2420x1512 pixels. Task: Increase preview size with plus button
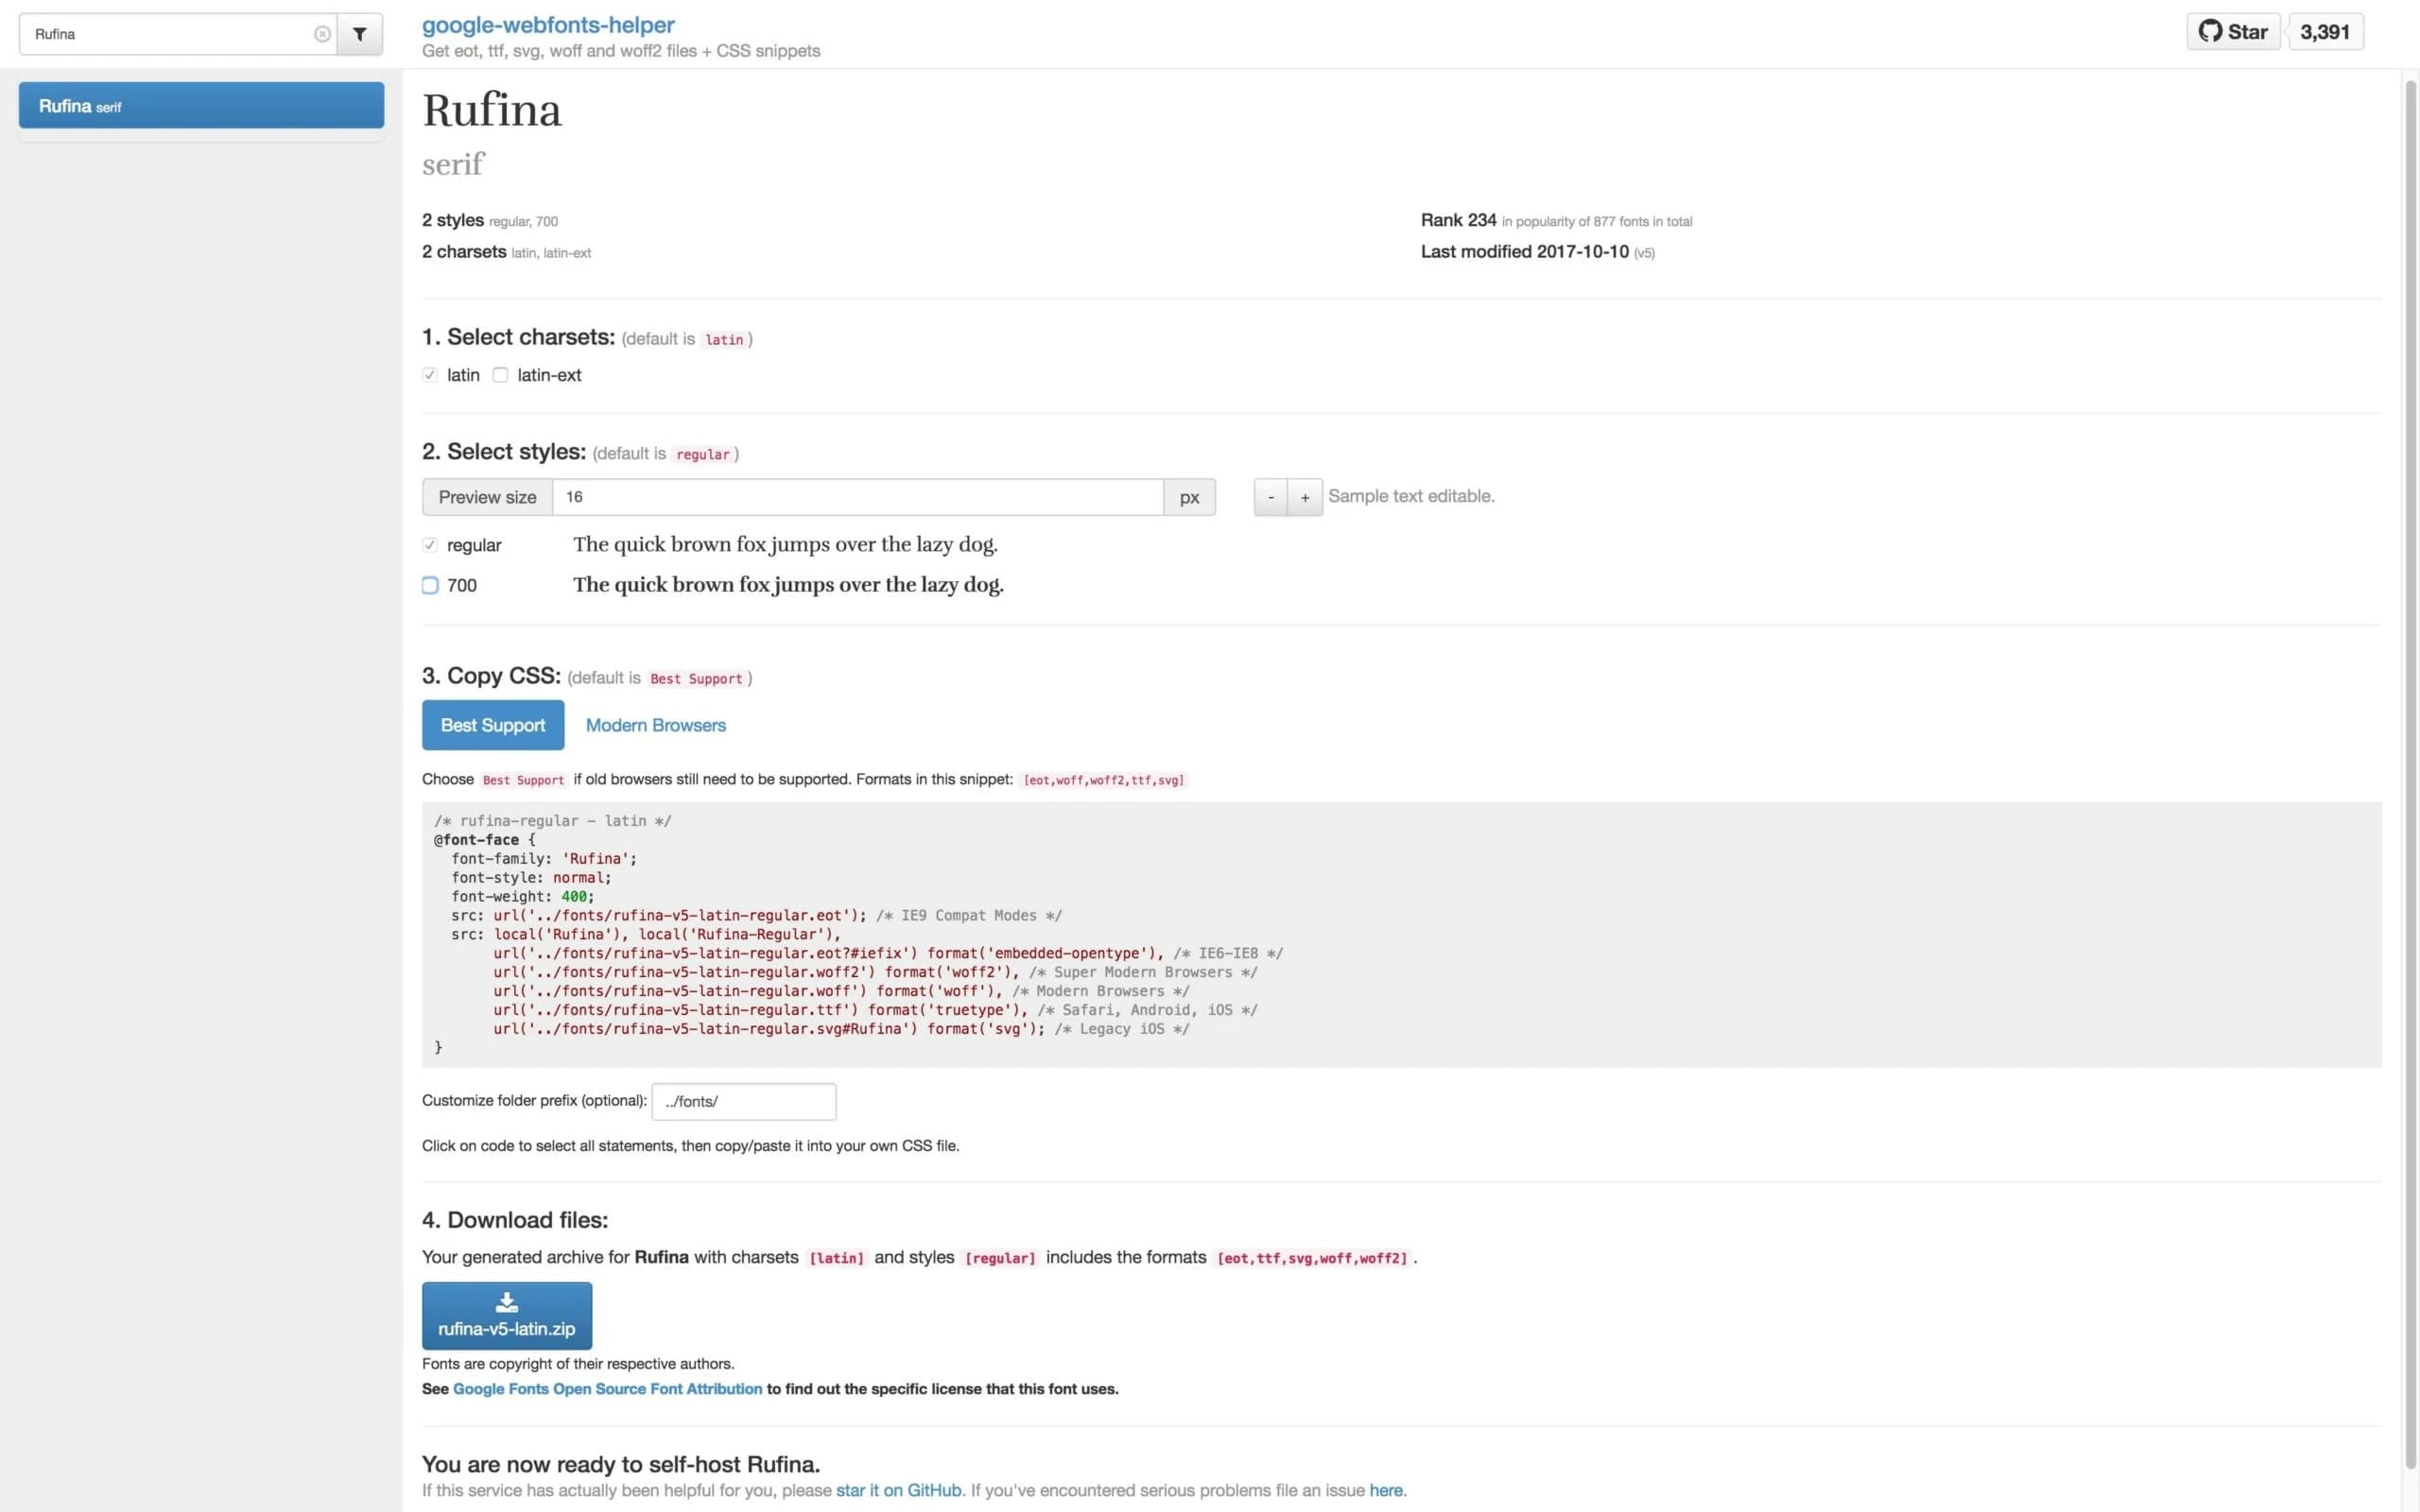click(x=1305, y=496)
